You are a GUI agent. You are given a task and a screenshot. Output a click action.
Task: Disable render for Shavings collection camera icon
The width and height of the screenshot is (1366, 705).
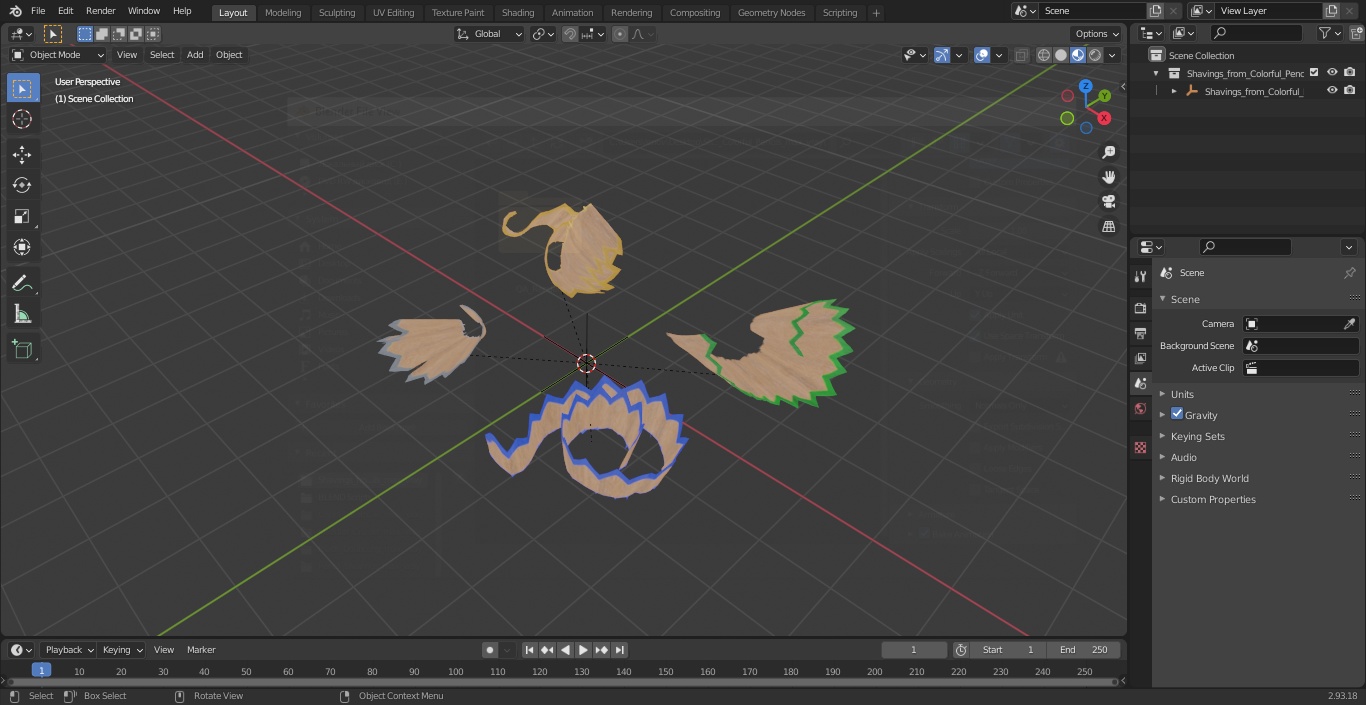coord(1350,72)
